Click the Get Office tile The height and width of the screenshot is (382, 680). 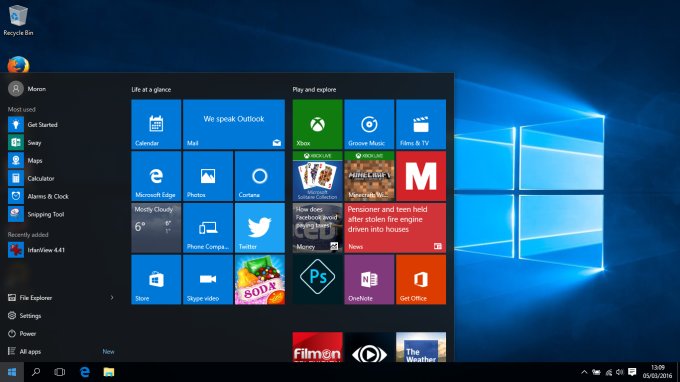(x=421, y=279)
